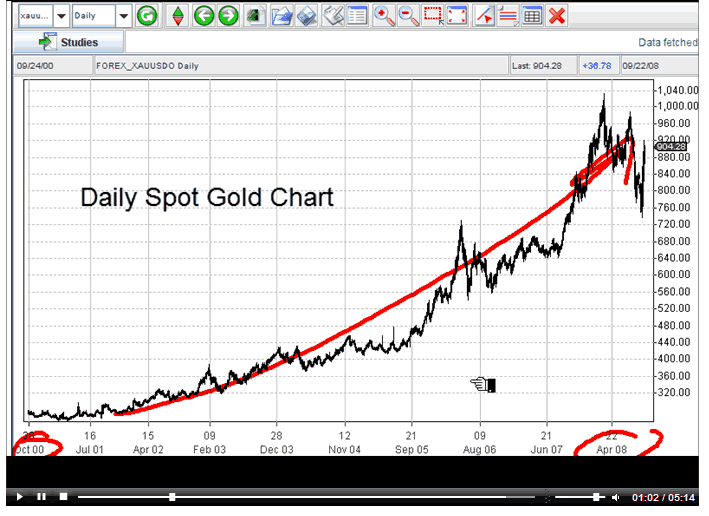The height and width of the screenshot is (516, 709).
Task: Click the print chart icon
Action: (x=333, y=16)
